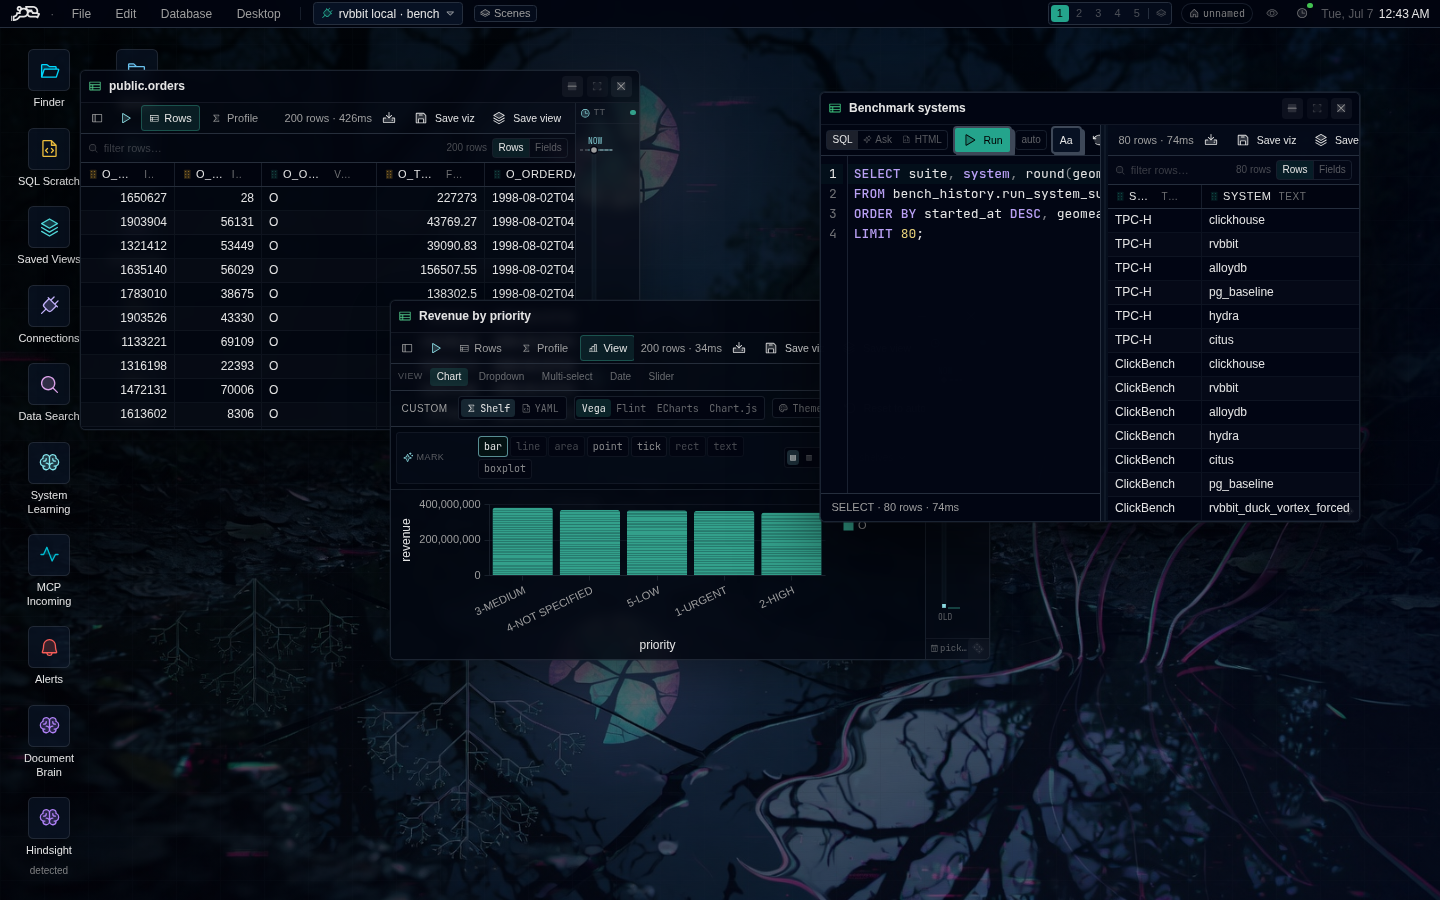Open the Edit menu

coord(126,14)
